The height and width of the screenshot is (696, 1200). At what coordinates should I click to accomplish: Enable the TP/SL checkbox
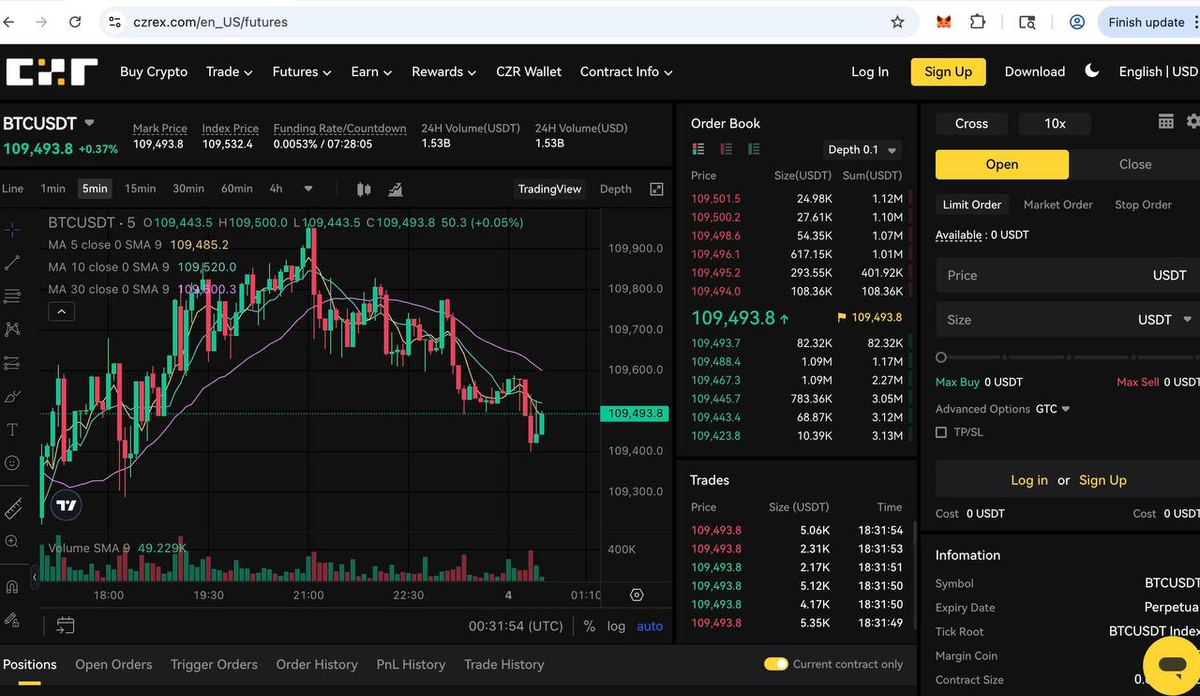click(941, 432)
